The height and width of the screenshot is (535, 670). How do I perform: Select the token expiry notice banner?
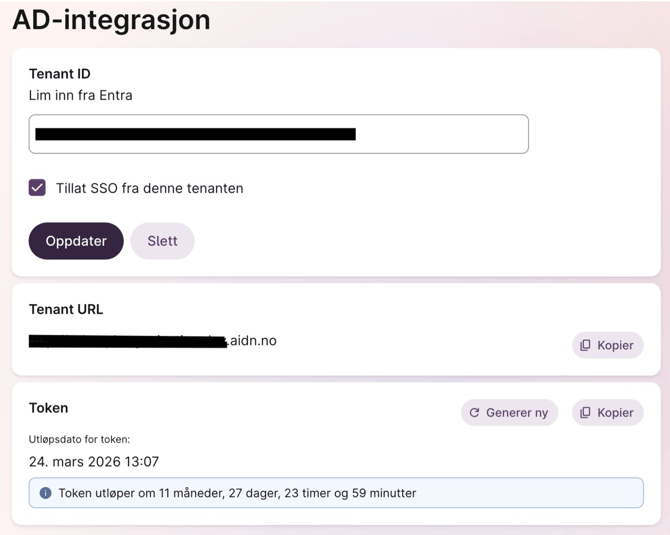pos(336,493)
